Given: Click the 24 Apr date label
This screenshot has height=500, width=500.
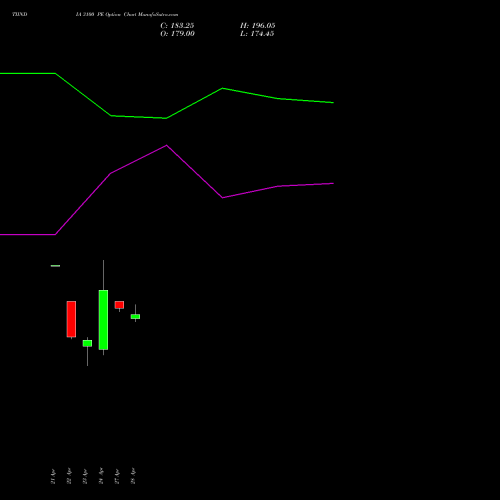Looking at the screenshot, I should coord(101,476).
